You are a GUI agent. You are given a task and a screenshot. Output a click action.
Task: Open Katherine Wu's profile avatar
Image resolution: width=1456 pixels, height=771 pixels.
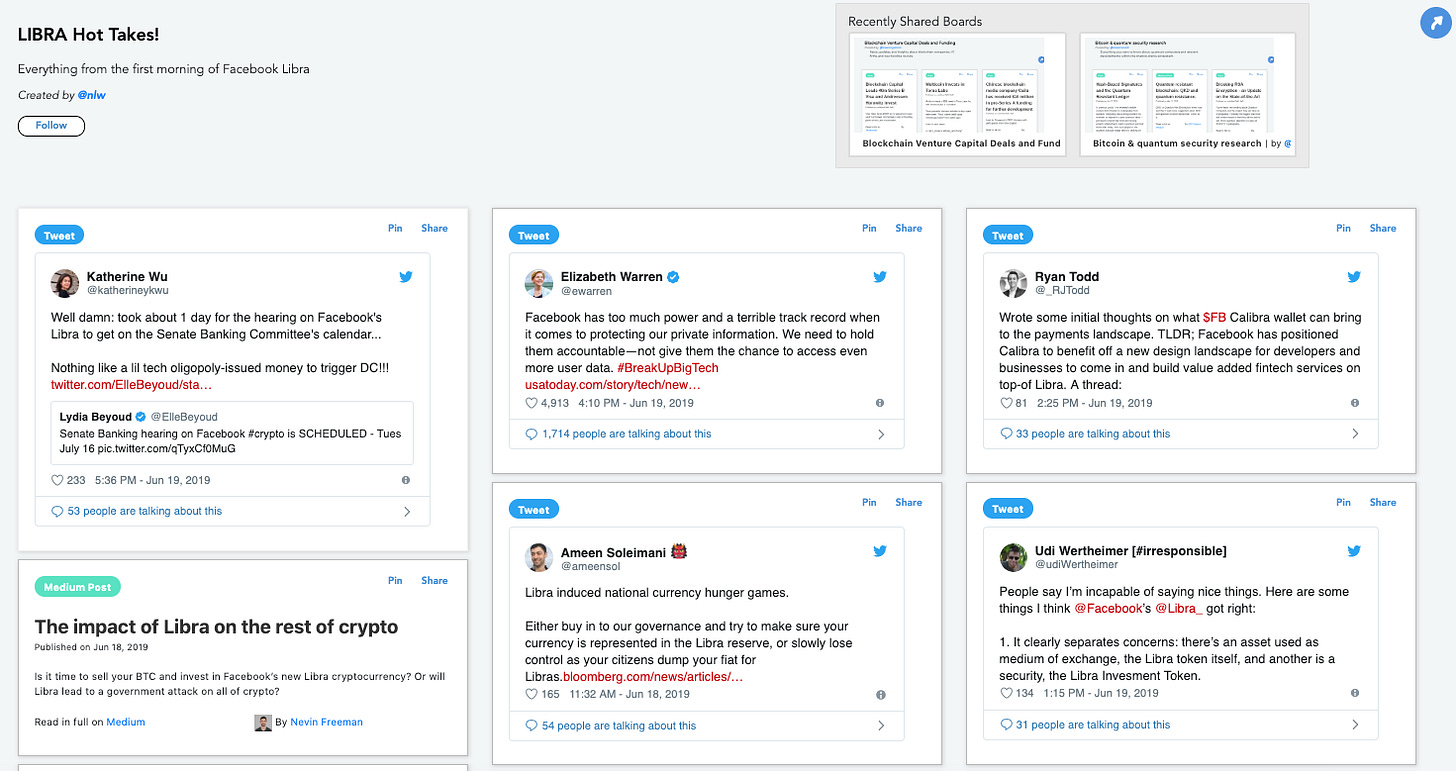point(65,283)
